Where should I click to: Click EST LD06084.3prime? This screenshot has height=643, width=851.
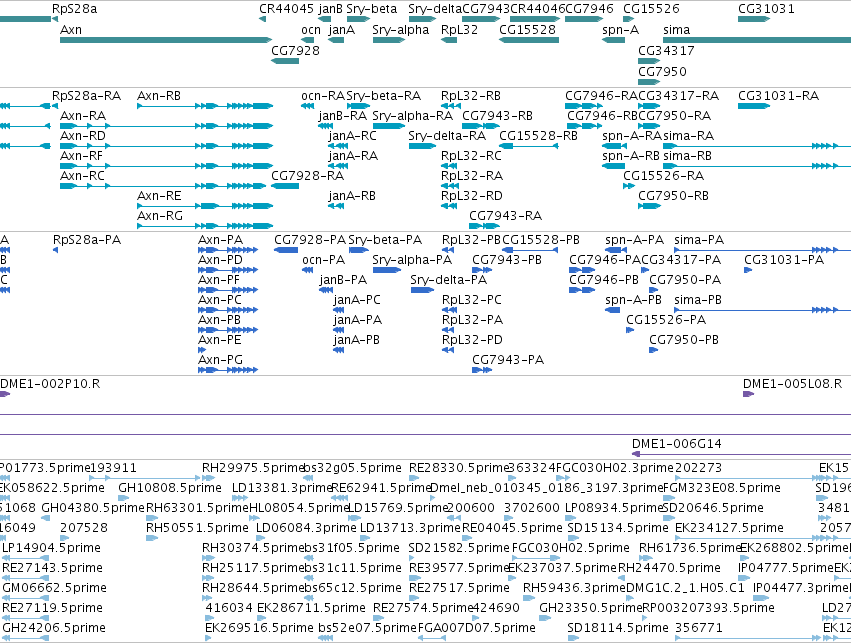point(262,538)
